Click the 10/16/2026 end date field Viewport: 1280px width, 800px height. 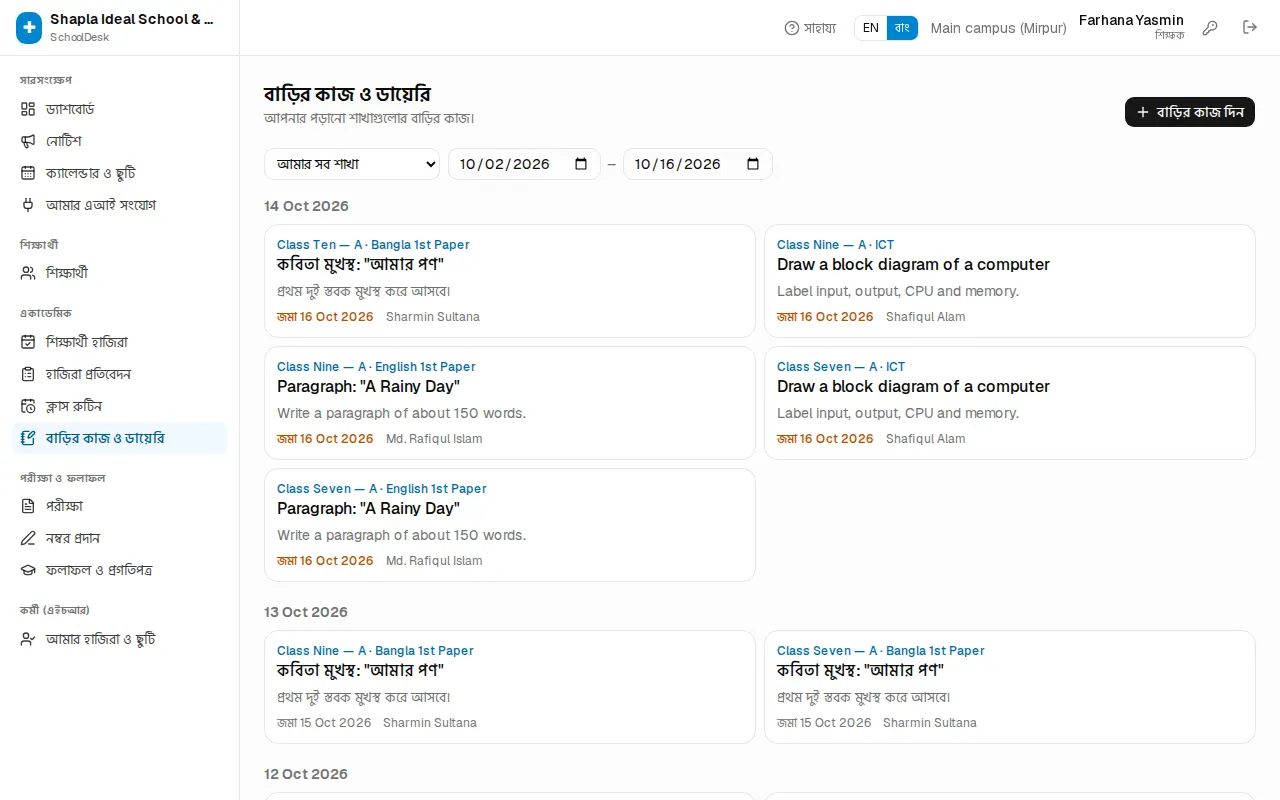click(x=698, y=164)
